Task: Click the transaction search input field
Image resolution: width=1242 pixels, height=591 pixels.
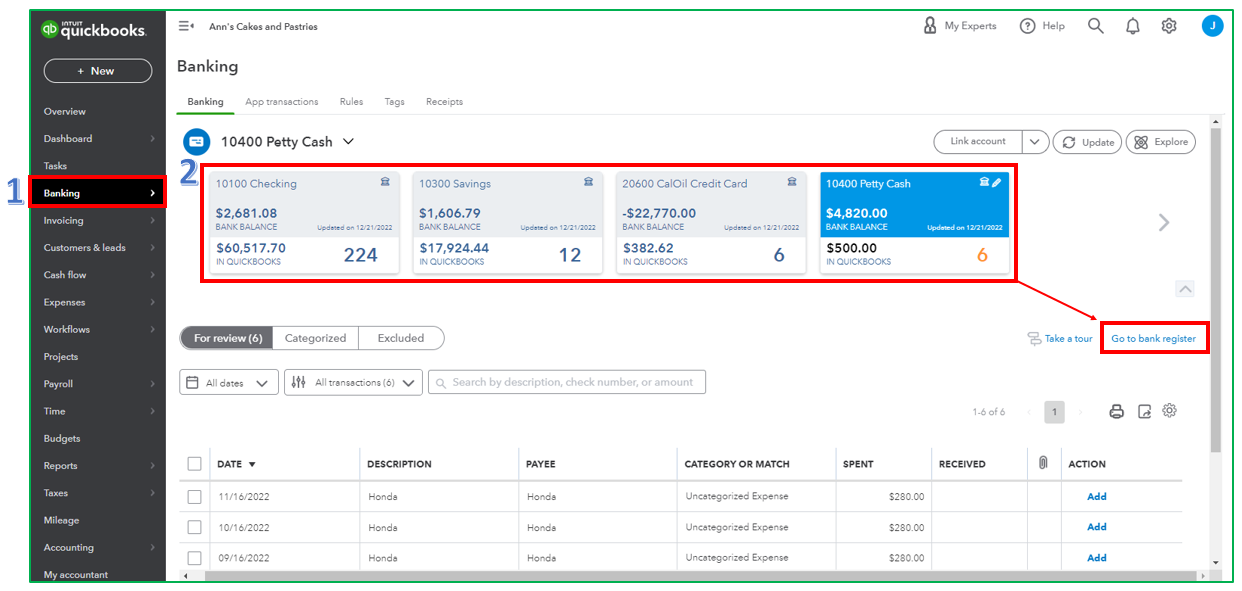Action: (567, 382)
